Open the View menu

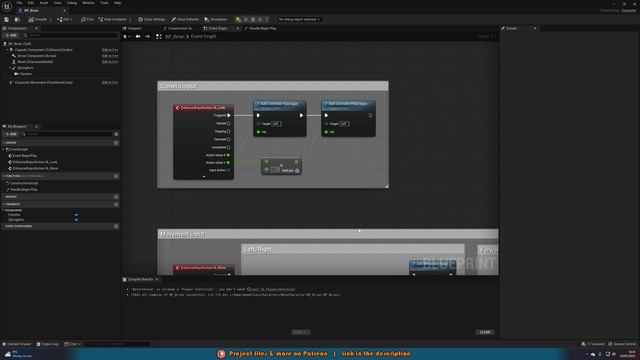(58, 3)
